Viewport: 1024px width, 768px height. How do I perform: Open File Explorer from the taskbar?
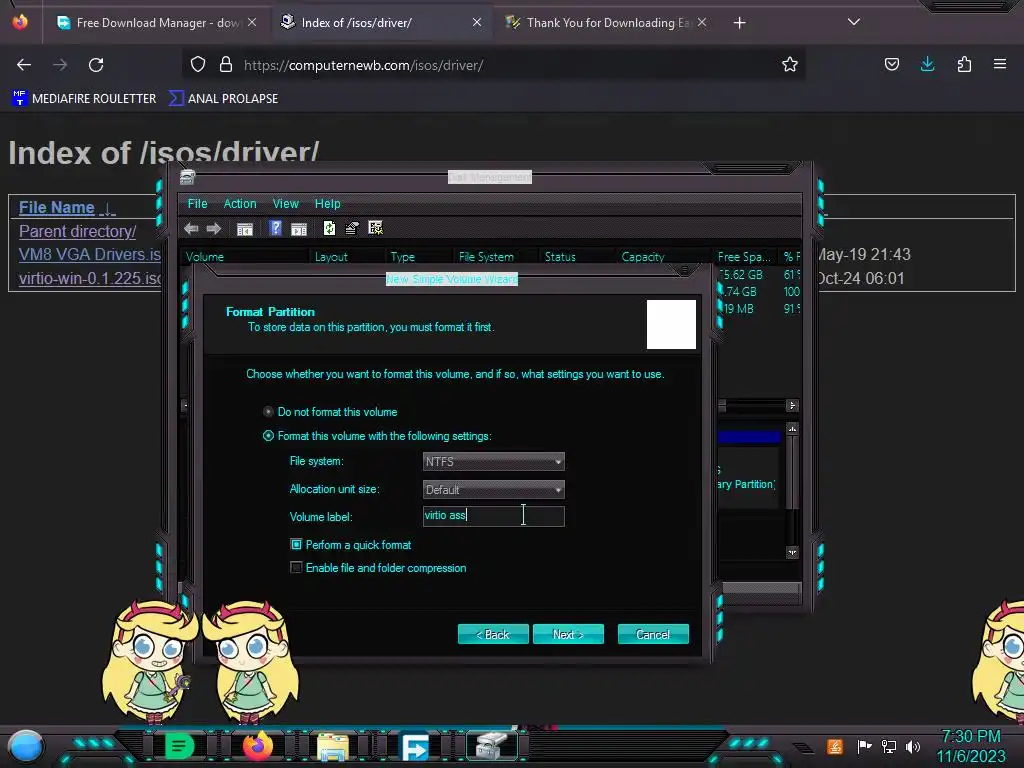(332, 746)
